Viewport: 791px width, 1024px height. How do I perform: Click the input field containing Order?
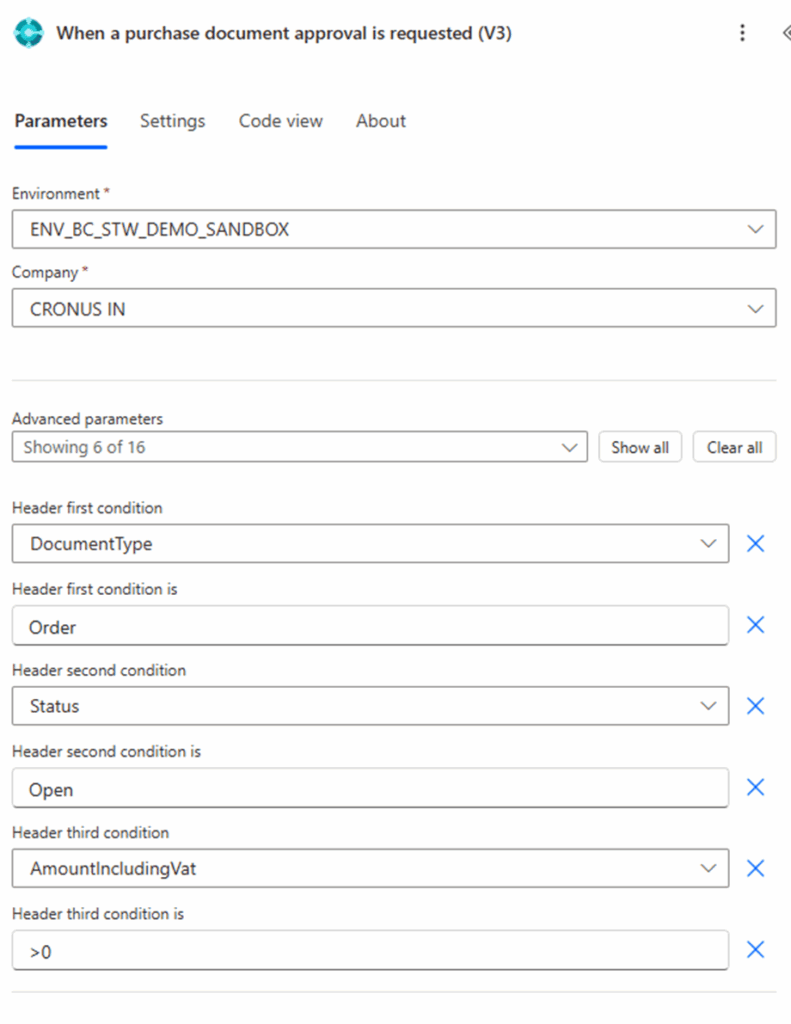point(370,626)
